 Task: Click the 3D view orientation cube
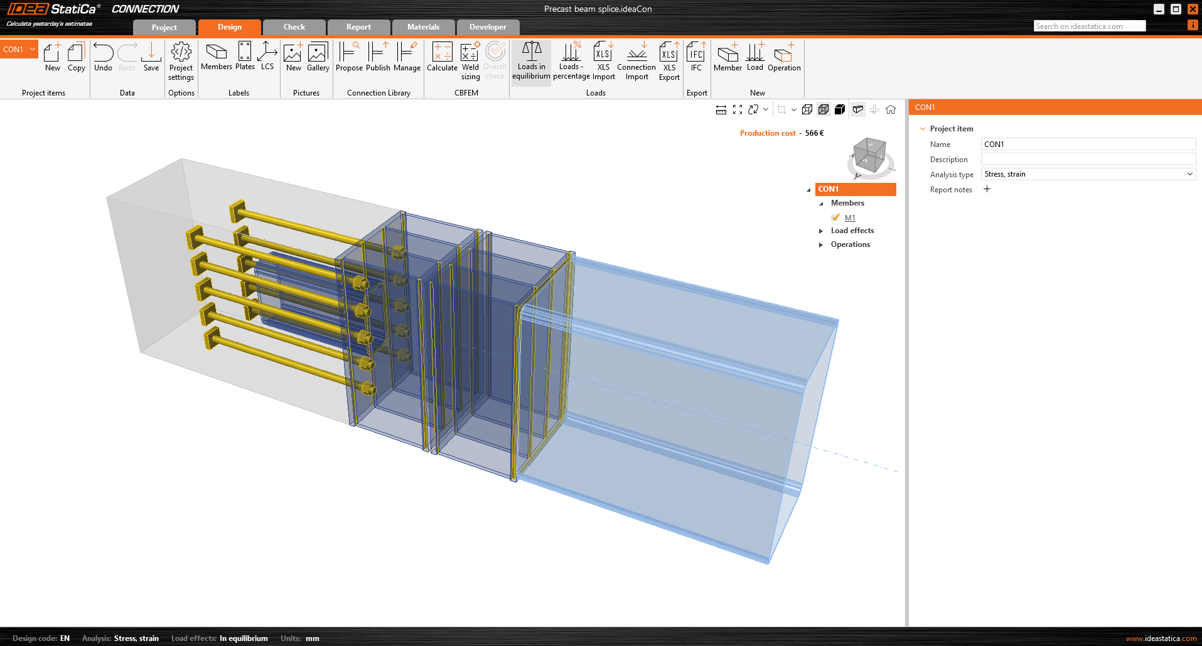coord(868,156)
